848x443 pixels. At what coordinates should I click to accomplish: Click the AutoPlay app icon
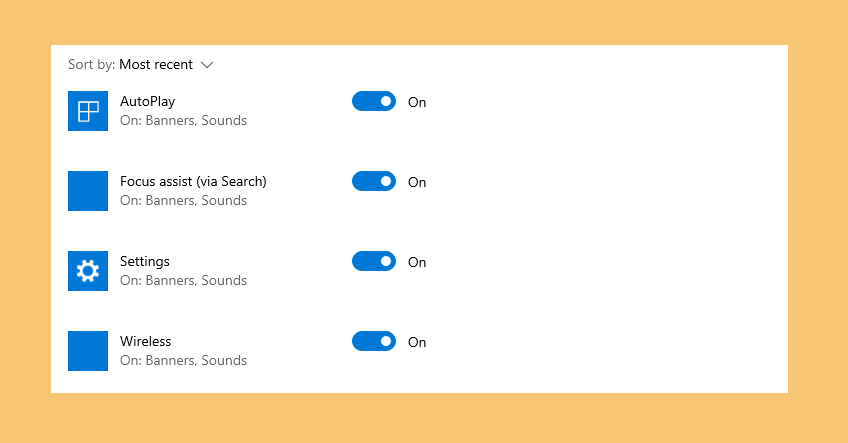(x=88, y=111)
